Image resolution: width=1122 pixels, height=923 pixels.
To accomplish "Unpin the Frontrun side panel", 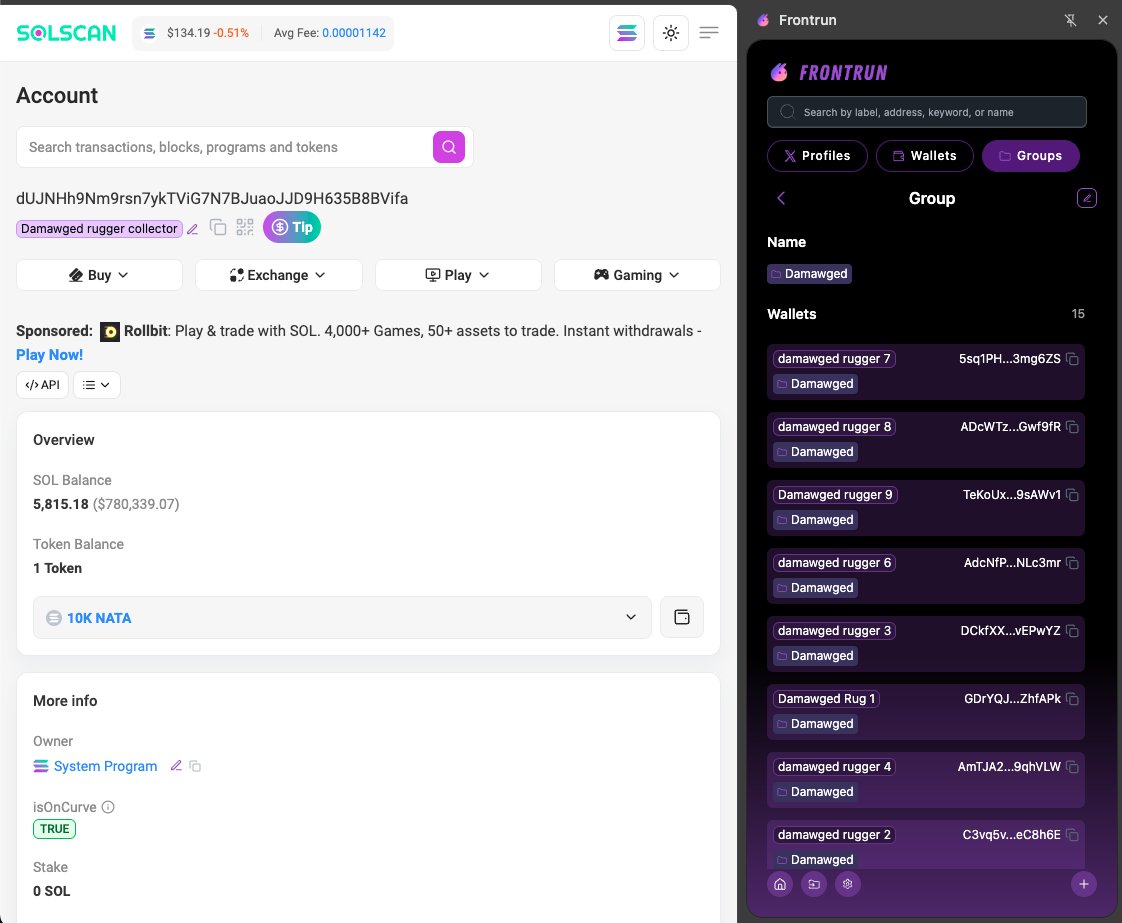I will 1070,20.
